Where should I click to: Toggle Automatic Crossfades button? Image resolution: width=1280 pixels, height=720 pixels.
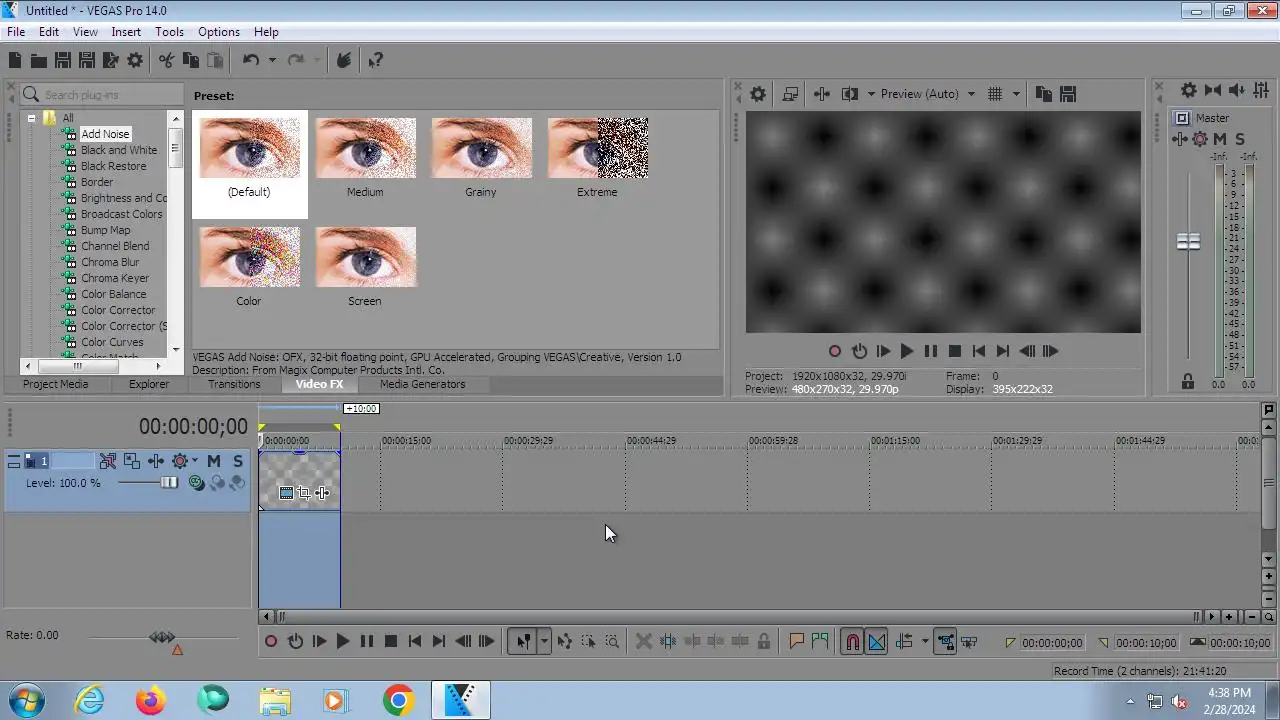click(876, 642)
